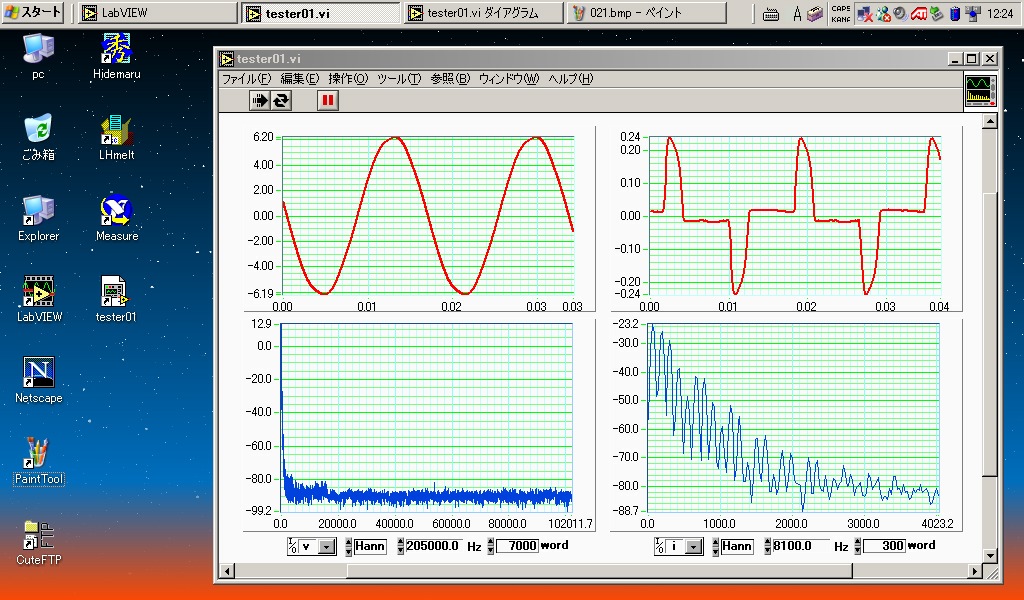Click the horizontal scrollbar at window bottom

(x=600, y=571)
